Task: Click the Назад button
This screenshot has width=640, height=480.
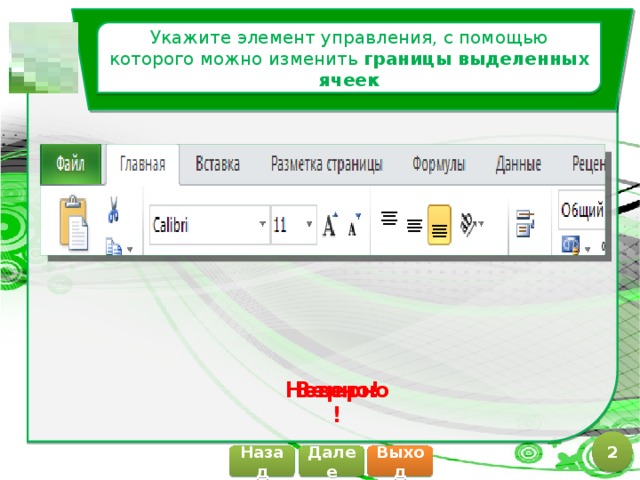Action: pos(262,461)
